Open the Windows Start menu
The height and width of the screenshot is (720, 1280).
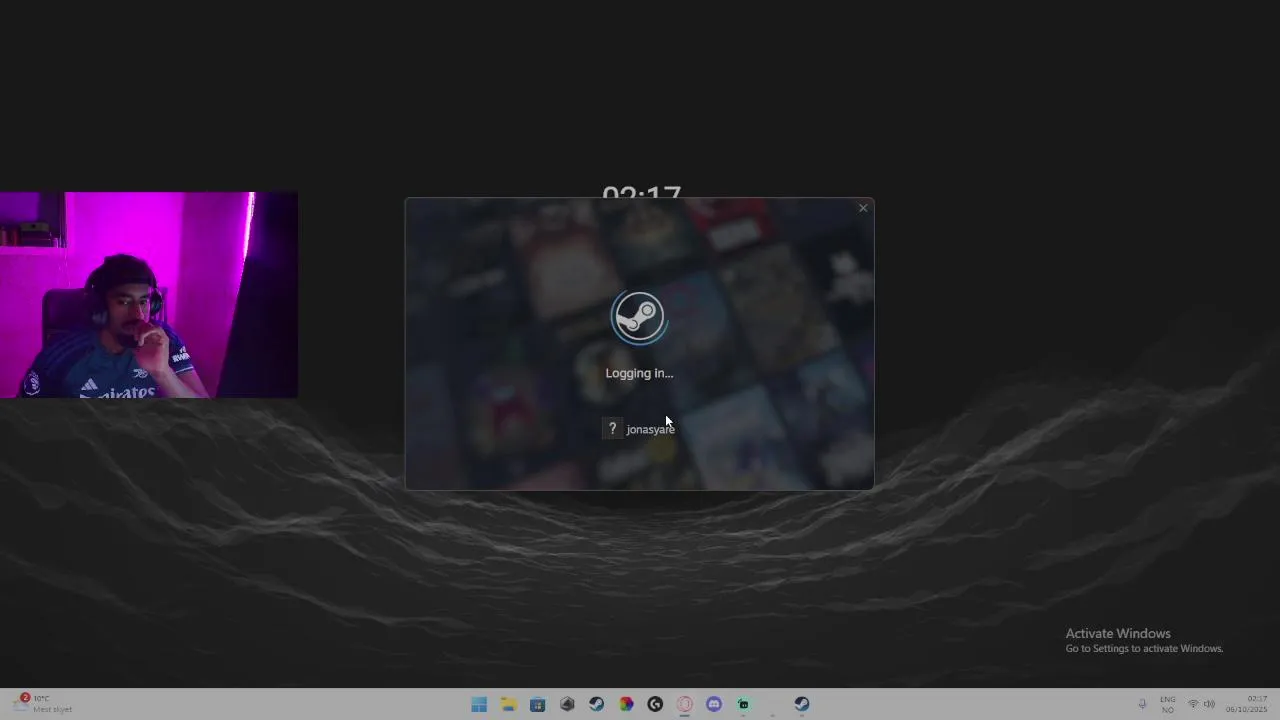point(479,704)
